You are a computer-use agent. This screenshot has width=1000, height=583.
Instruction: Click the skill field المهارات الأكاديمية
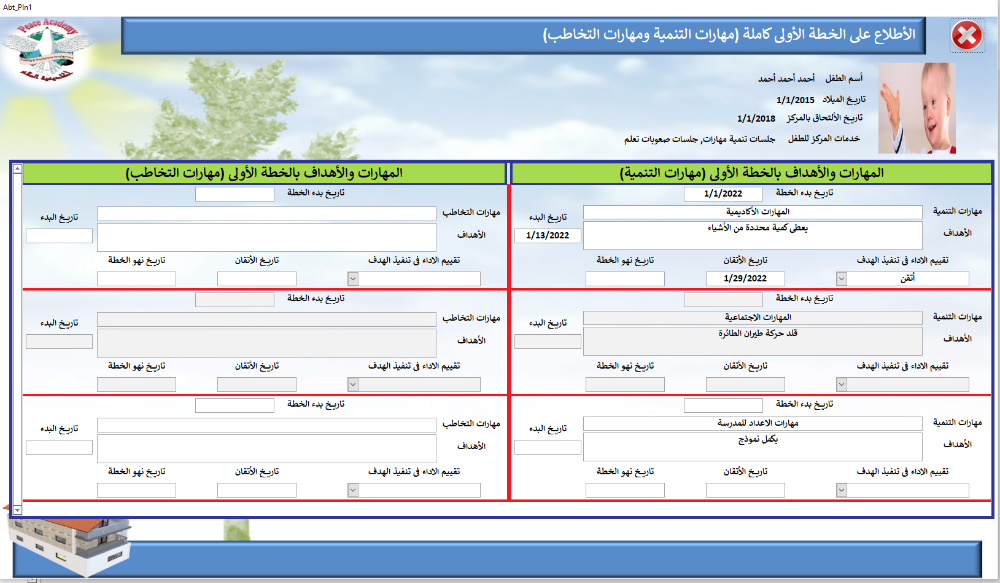753,212
